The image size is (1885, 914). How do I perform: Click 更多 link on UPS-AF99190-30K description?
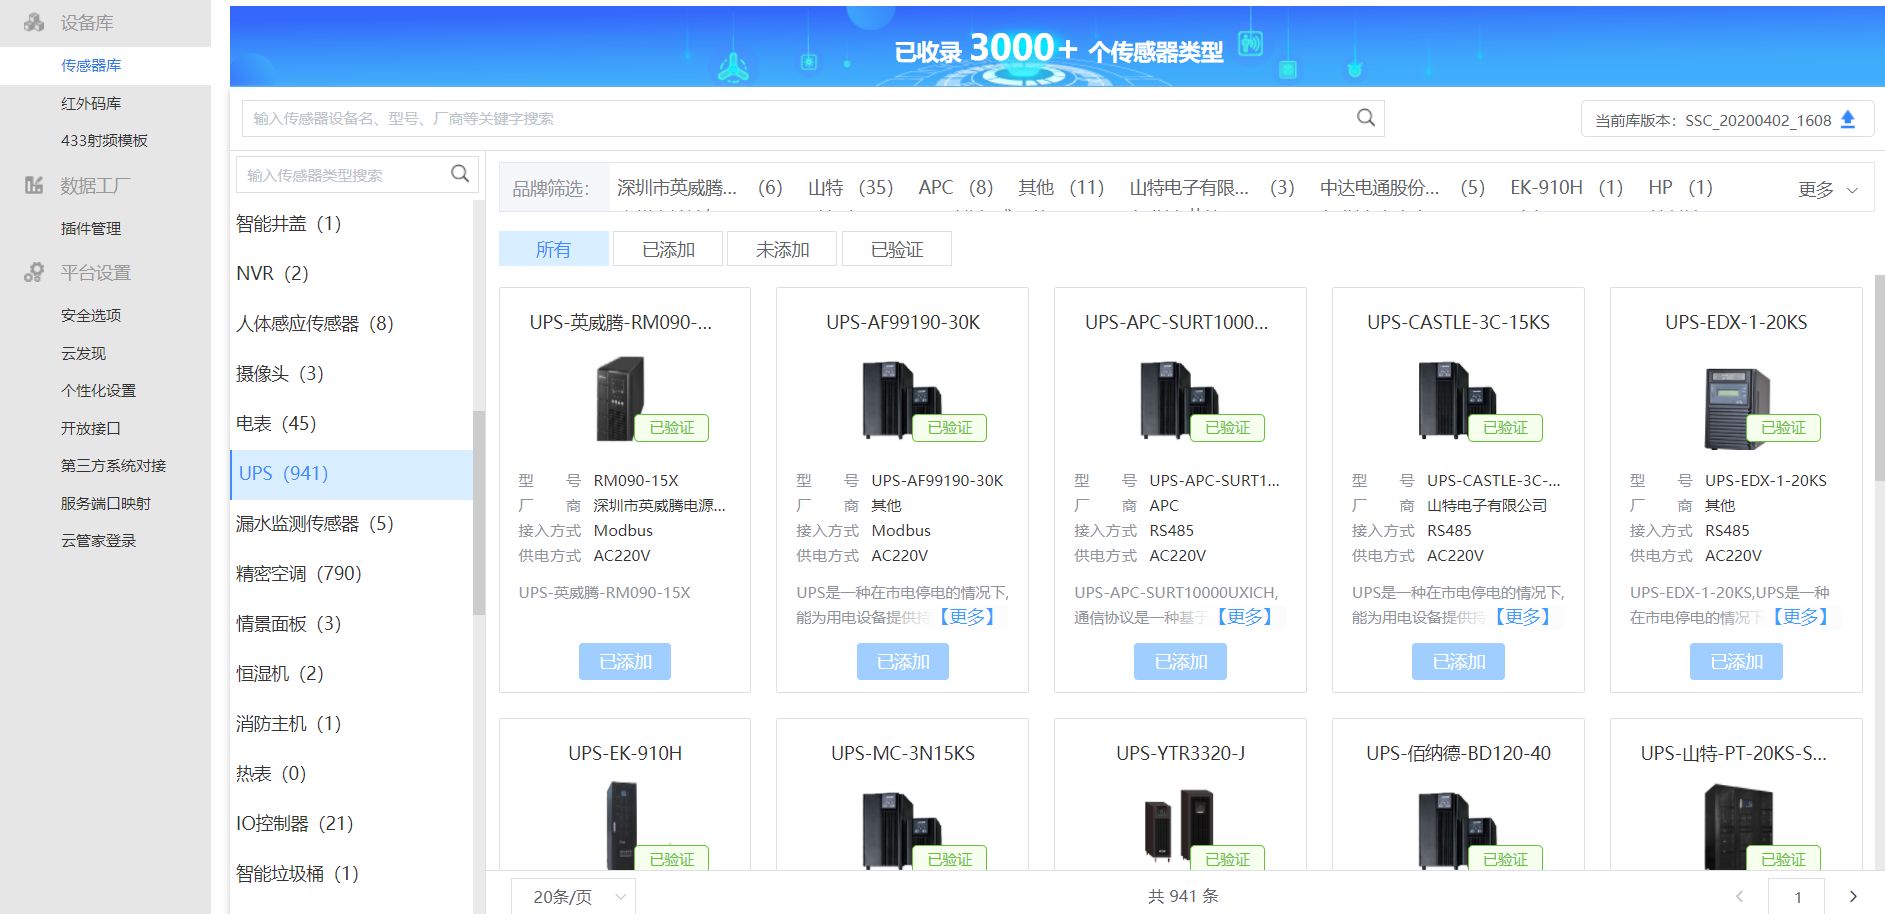click(x=966, y=617)
